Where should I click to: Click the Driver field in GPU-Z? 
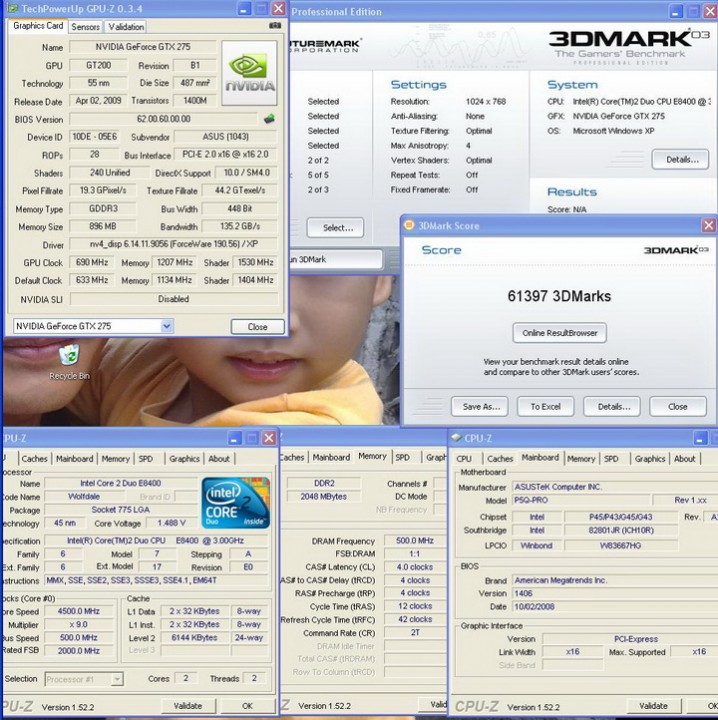[x=174, y=244]
